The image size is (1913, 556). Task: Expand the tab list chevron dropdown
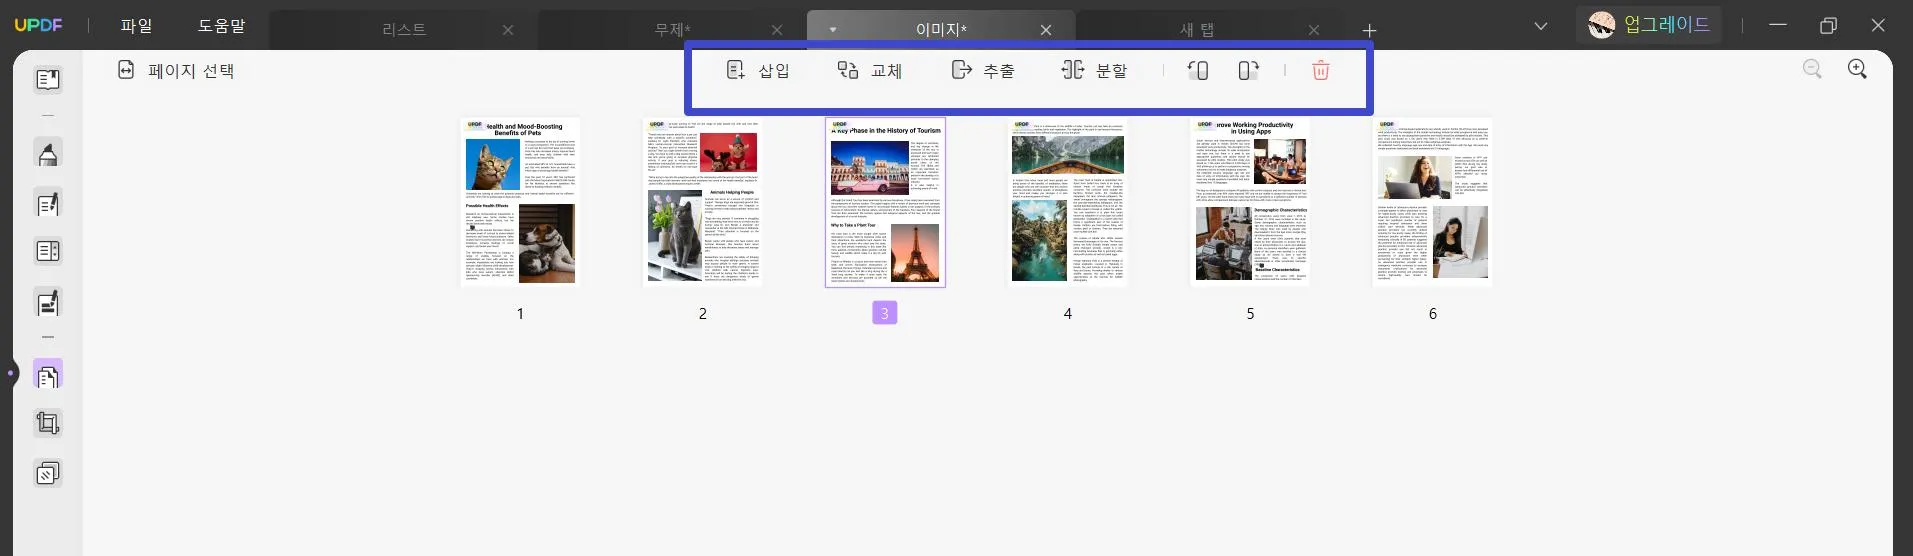[x=1541, y=27]
